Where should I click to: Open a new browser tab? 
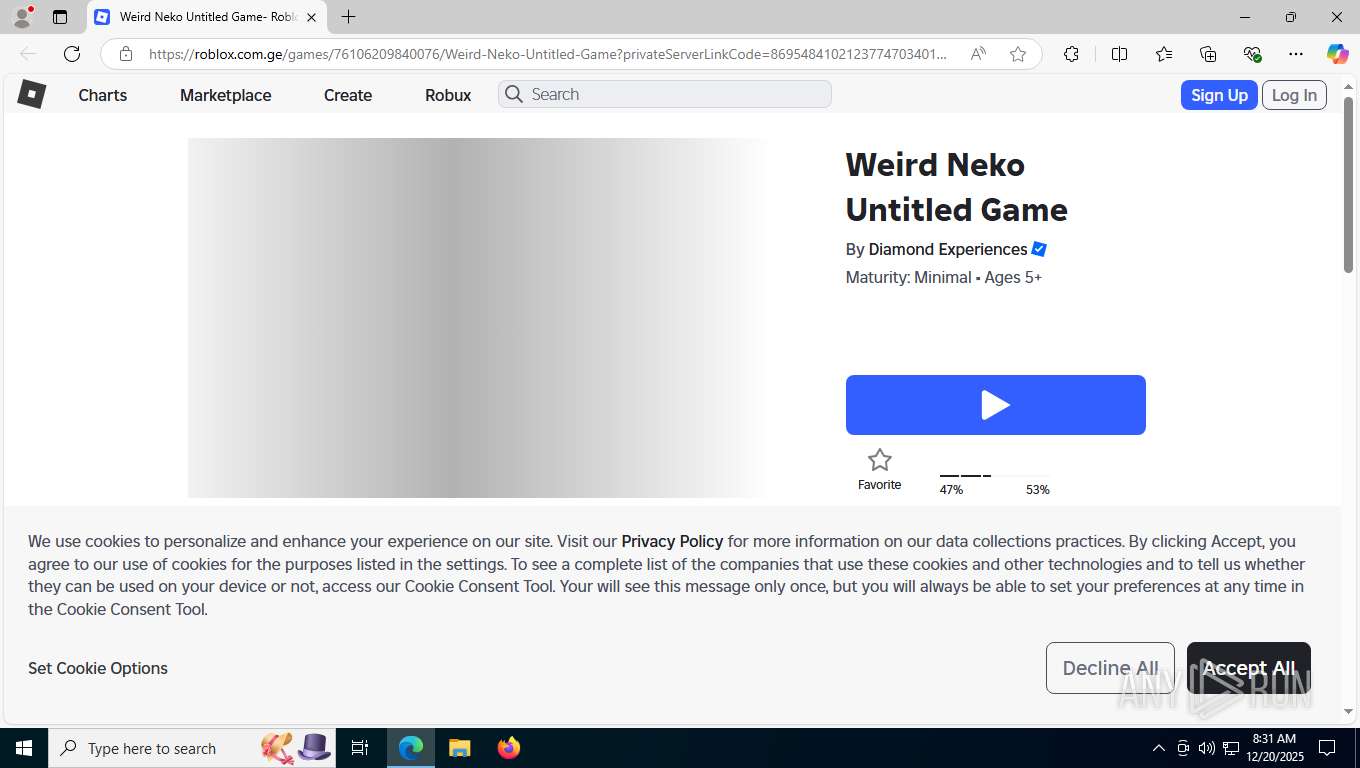(348, 17)
